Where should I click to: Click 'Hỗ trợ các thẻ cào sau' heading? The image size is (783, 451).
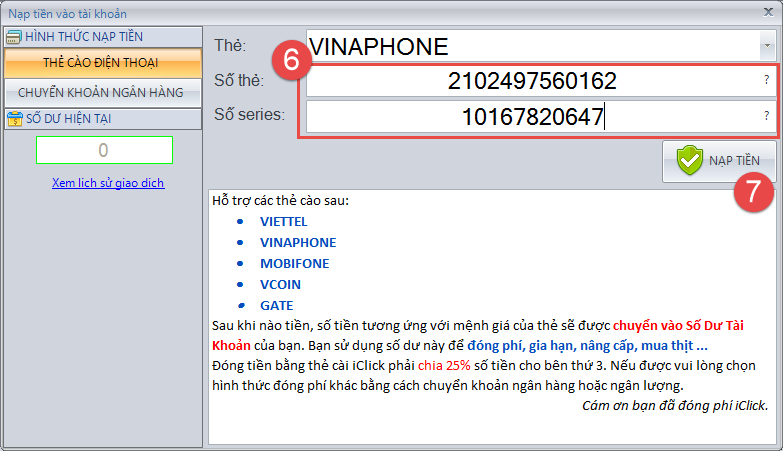click(280, 201)
